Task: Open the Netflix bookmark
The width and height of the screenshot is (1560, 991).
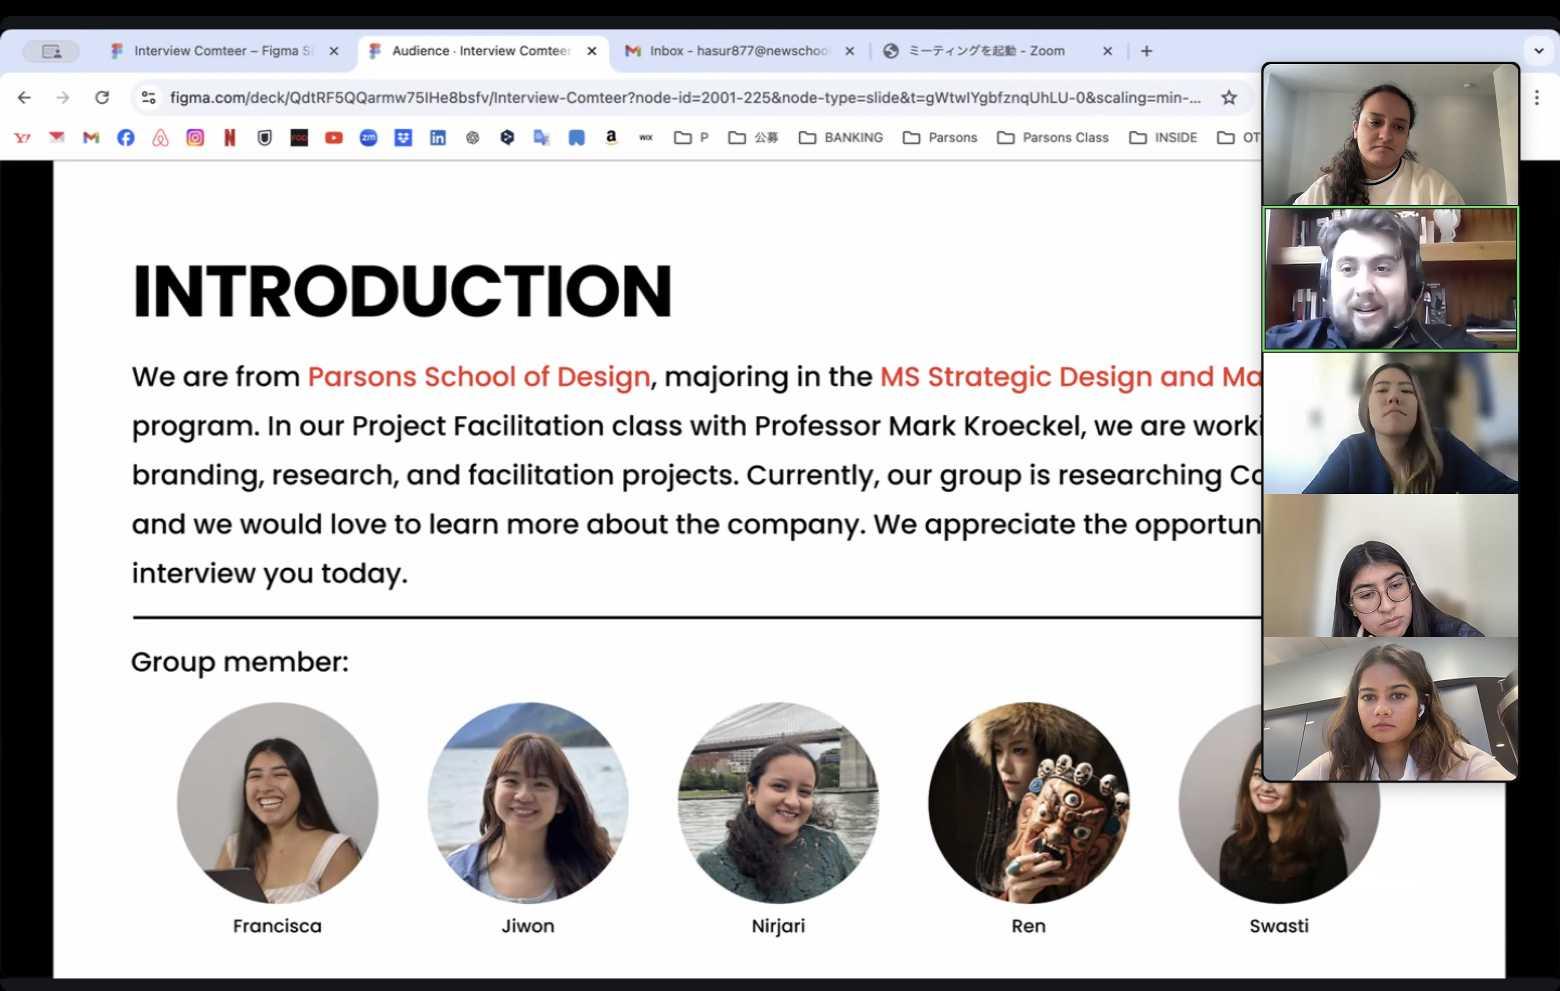Action: point(230,138)
